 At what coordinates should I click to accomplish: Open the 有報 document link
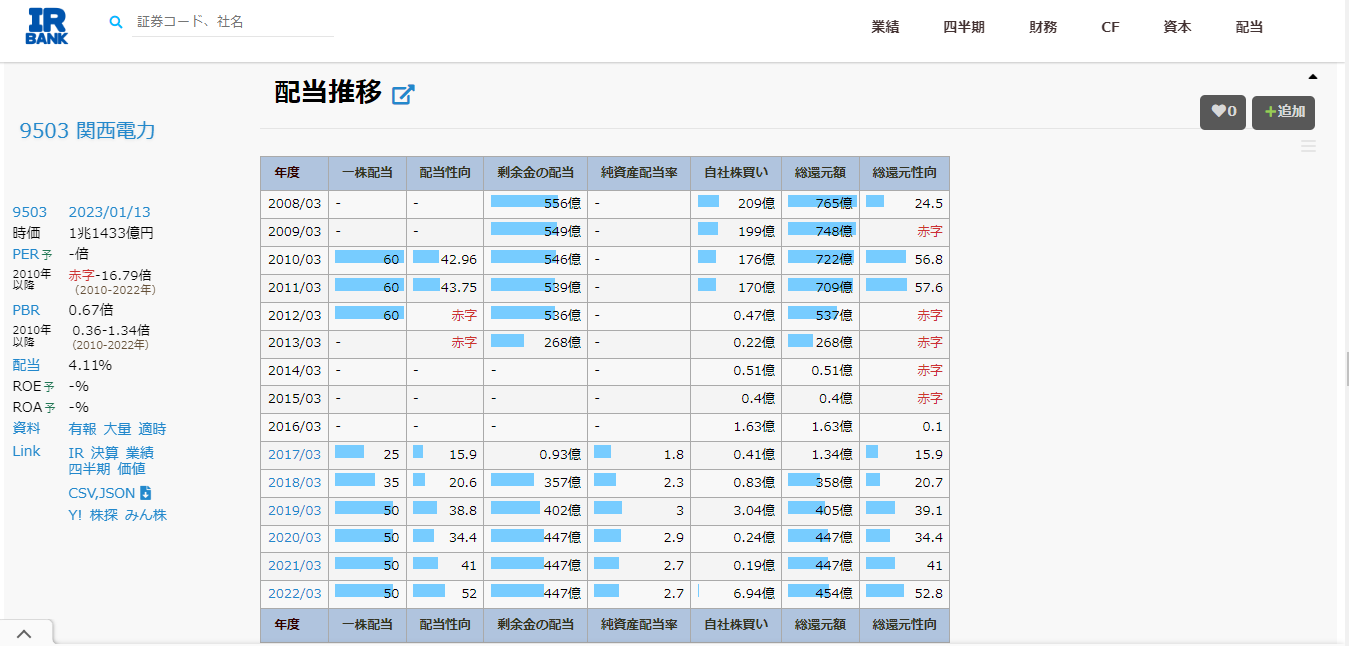coord(83,429)
